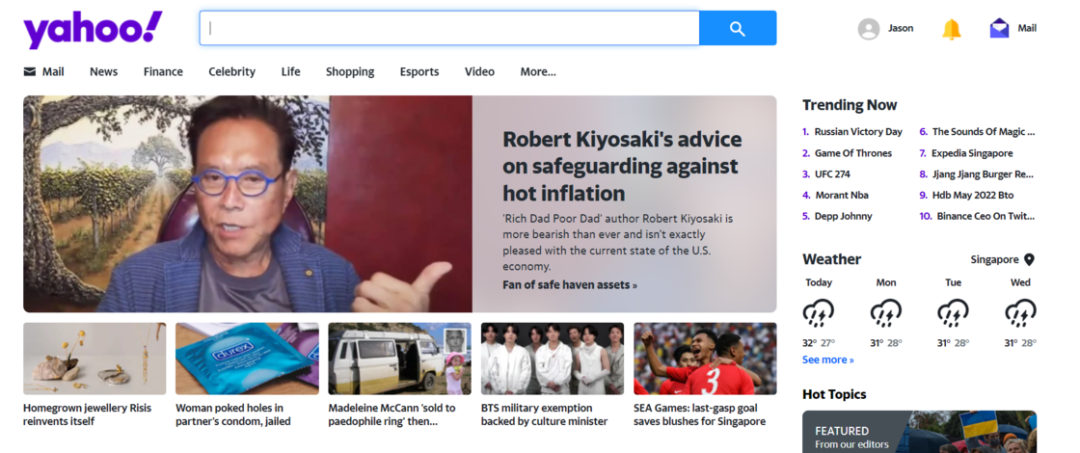Open trending topic The Sounds Of Magic
1080x453 pixels.
click(x=984, y=131)
